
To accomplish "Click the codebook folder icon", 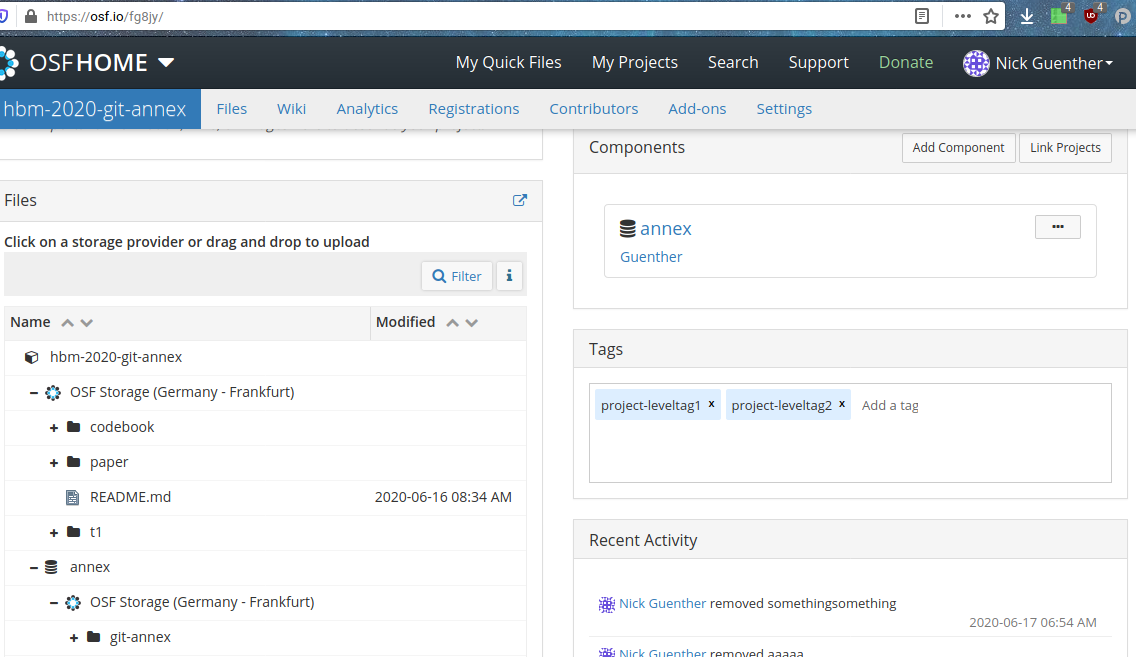I will [73, 427].
